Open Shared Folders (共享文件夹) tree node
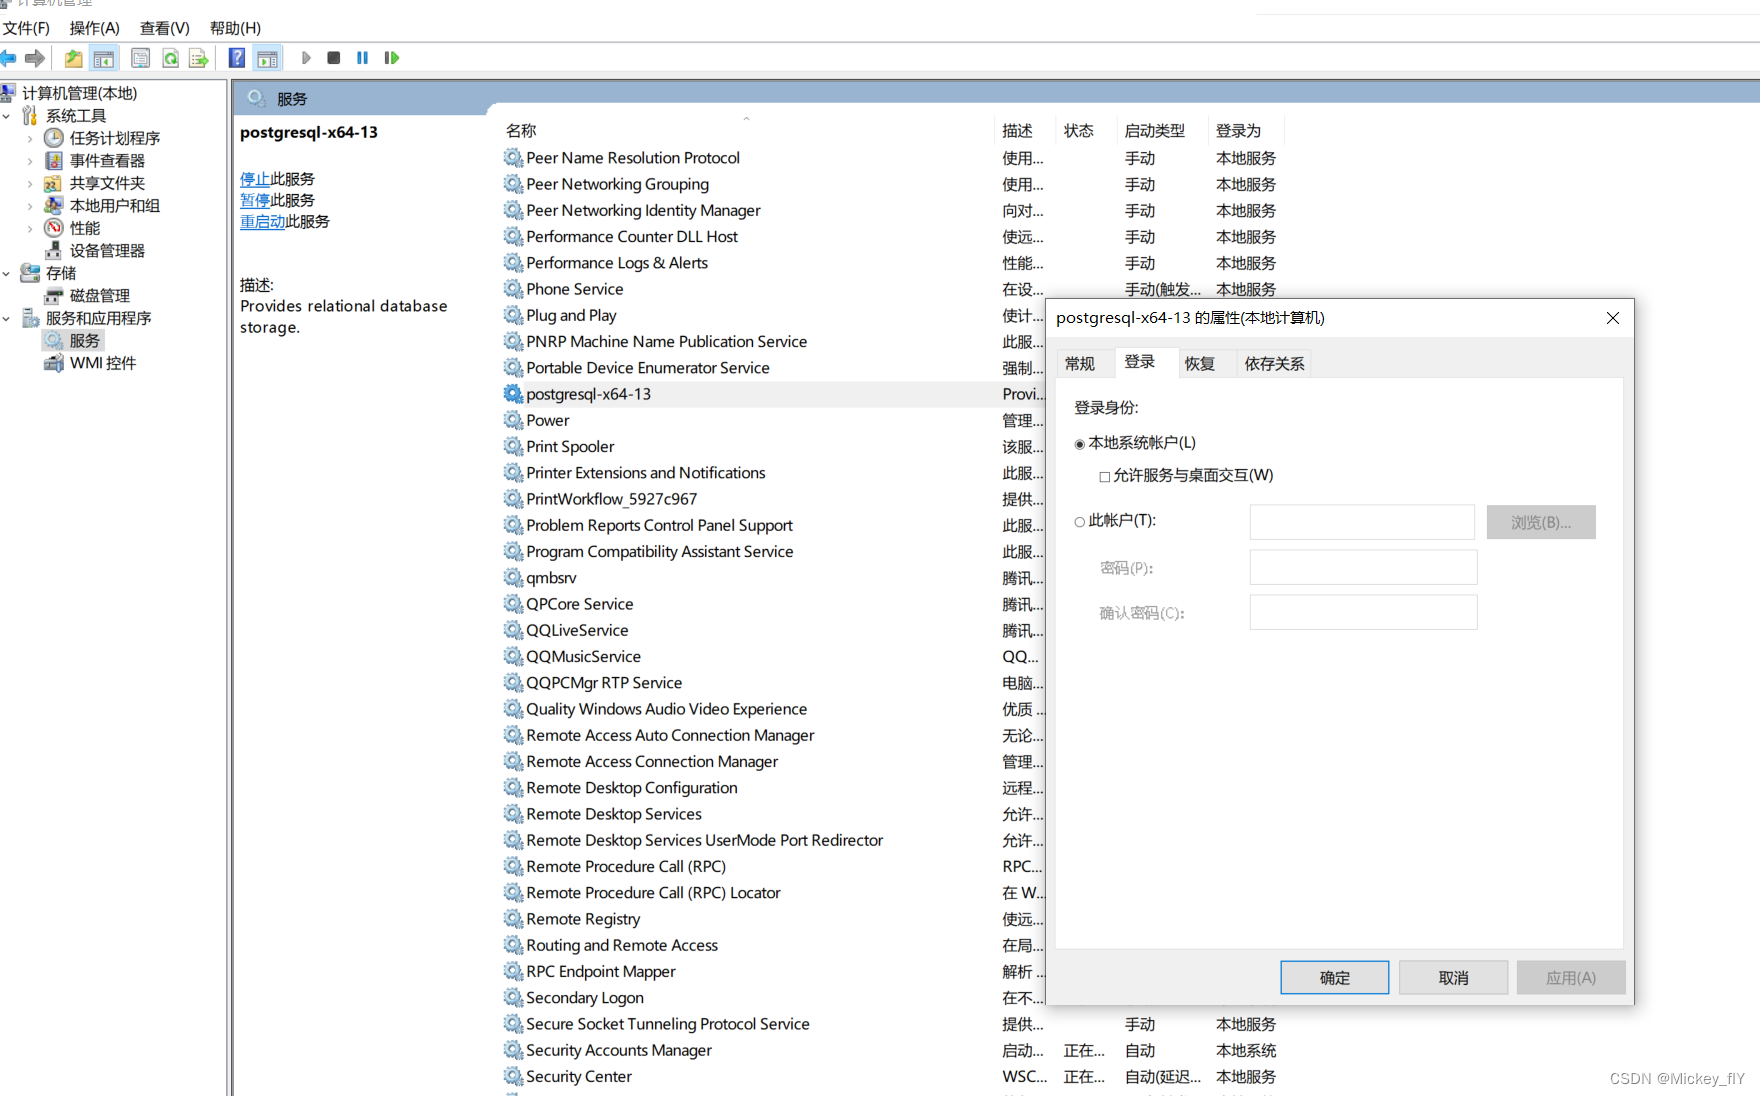The width and height of the screenshot is (1760, 1096). (x=107, y=183)
